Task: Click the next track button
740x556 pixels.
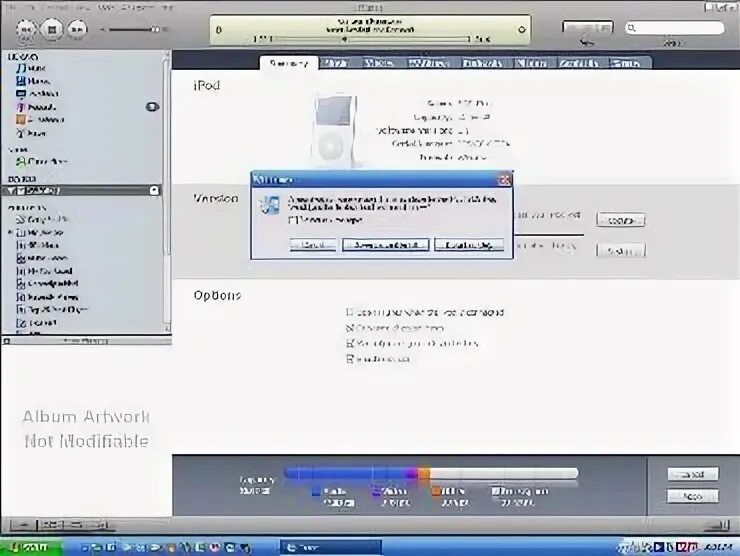Action: [77, 30]
